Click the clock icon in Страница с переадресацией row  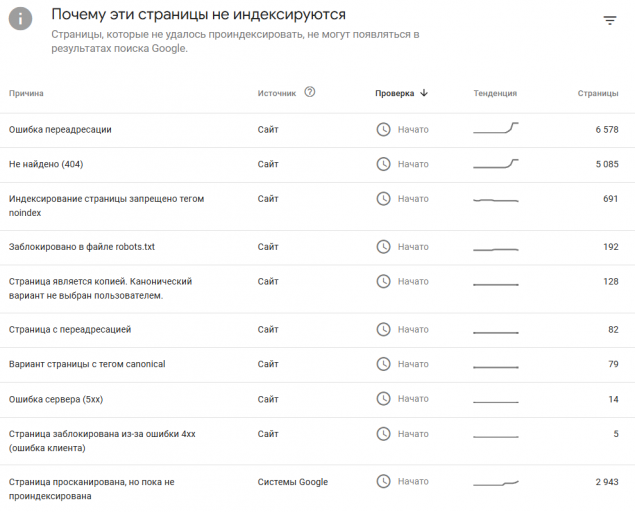(383, 329)
